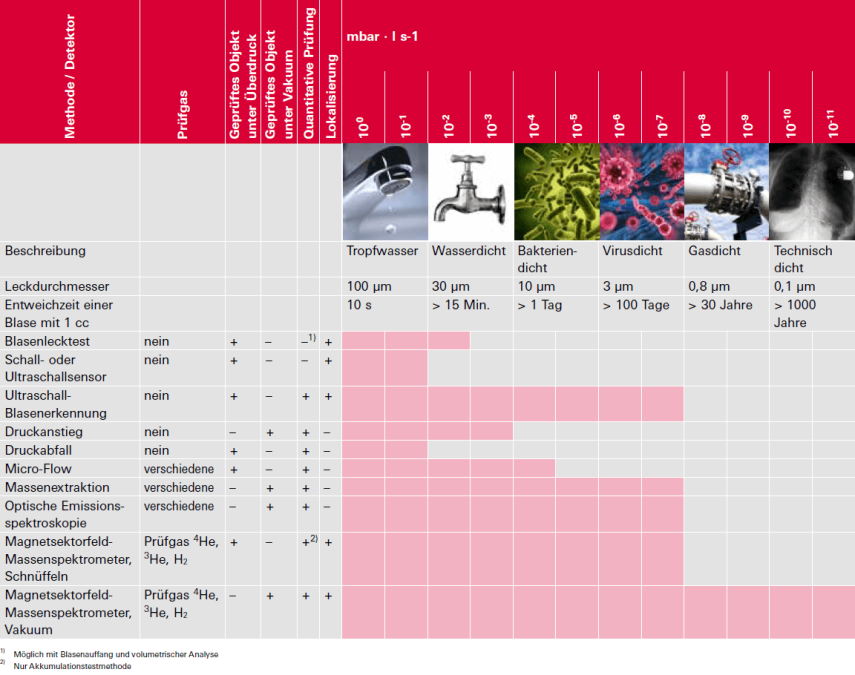Click the chest X-ray pacemaker image
855x675 pixels.
[x=812, y=191]
